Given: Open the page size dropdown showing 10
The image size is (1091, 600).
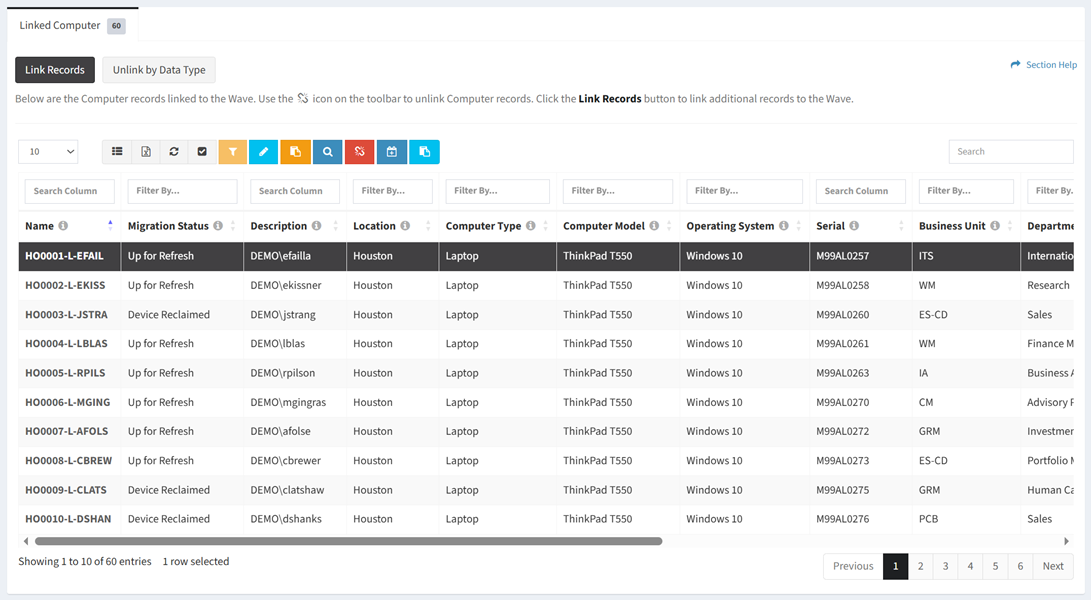Looking at the screenshot, I should pos(48,152).
